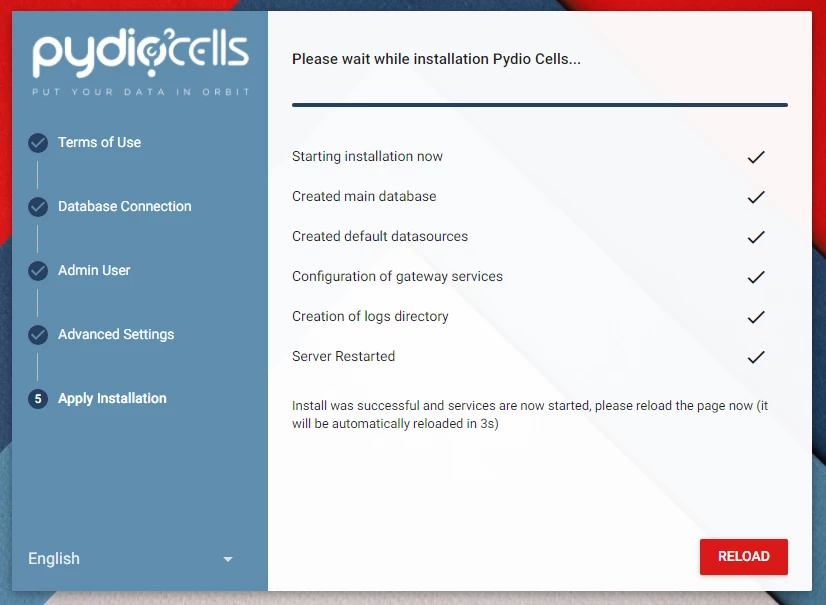826x605 pixels.
Task: Click the Admin User step checkmark icon
Action: point(38,271)
